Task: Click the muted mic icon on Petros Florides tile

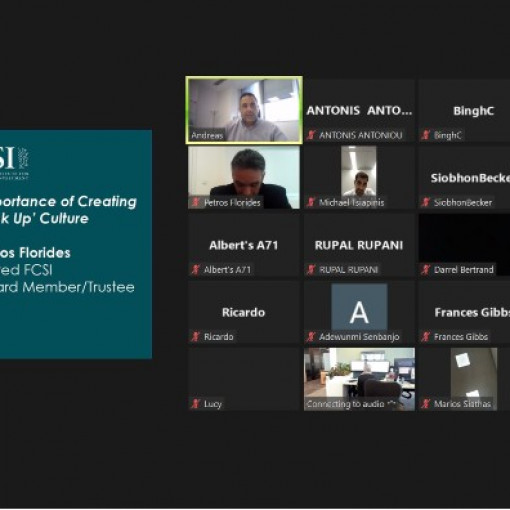Action: (x=196, y=202)
